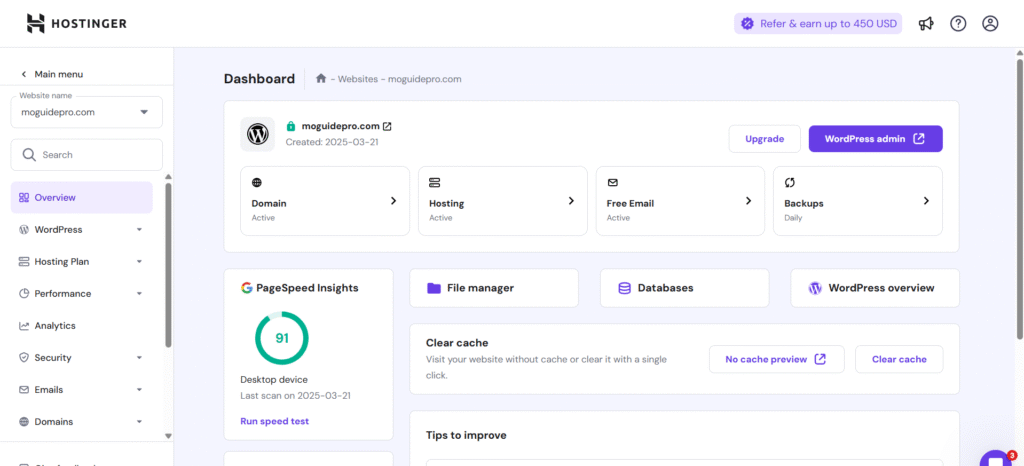
Task: Open the Performance sidebar menu item
Action: (x=82, y=294)
